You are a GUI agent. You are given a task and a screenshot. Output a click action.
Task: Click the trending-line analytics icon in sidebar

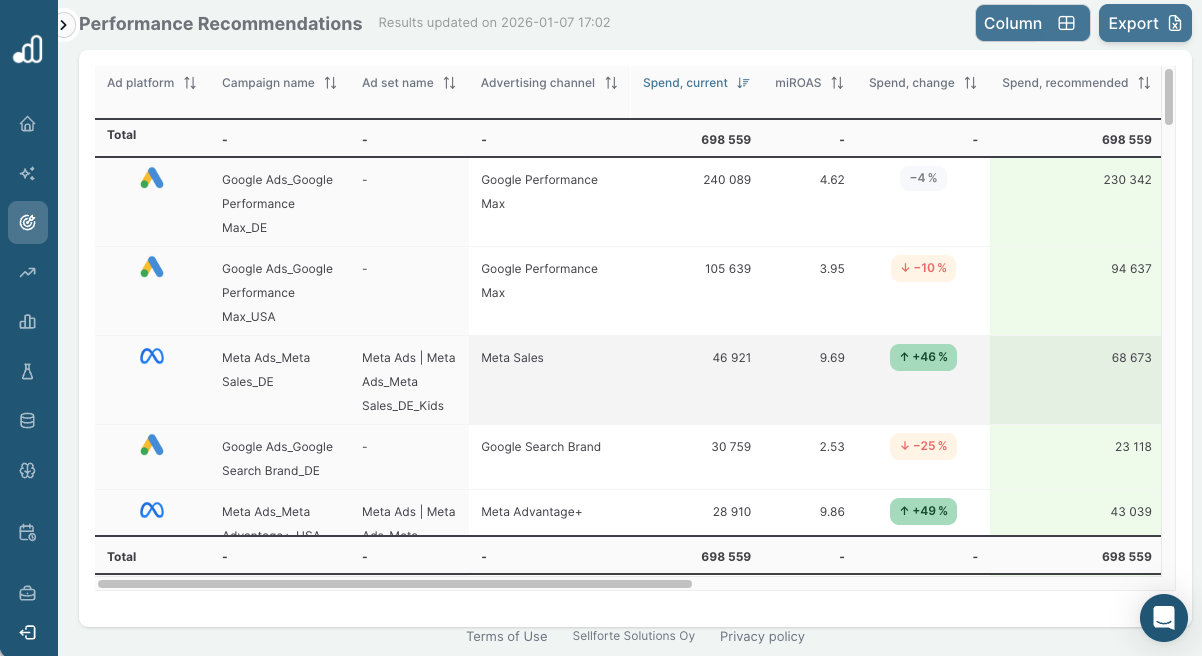pyautogui.click(x=27, y=272)
